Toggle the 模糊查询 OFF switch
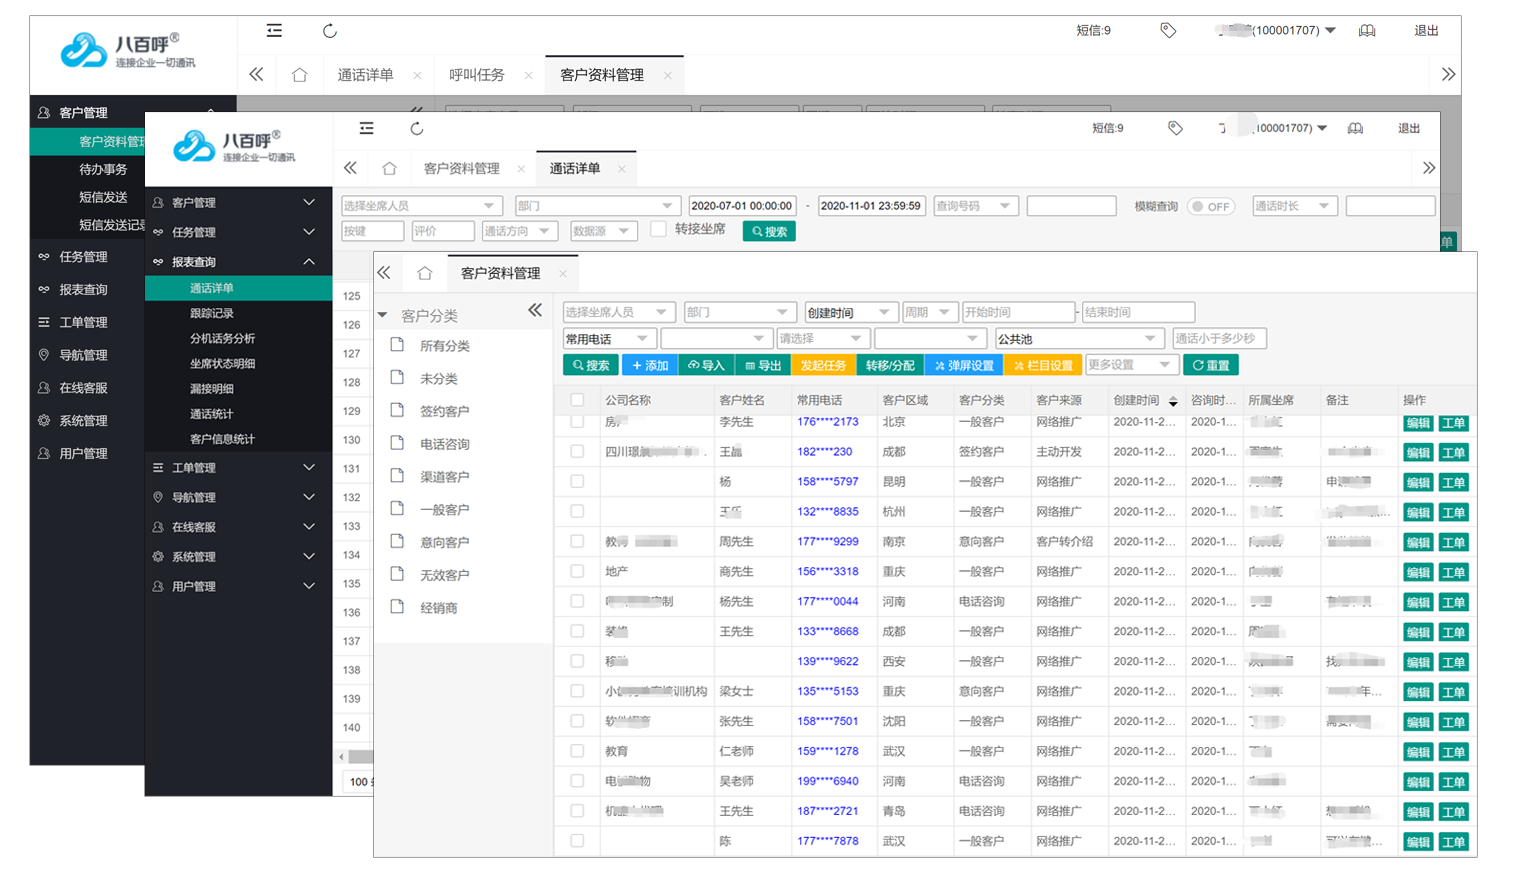Image resolution: width=1514 pixels, height=875 pixels. click(1211, 207)
